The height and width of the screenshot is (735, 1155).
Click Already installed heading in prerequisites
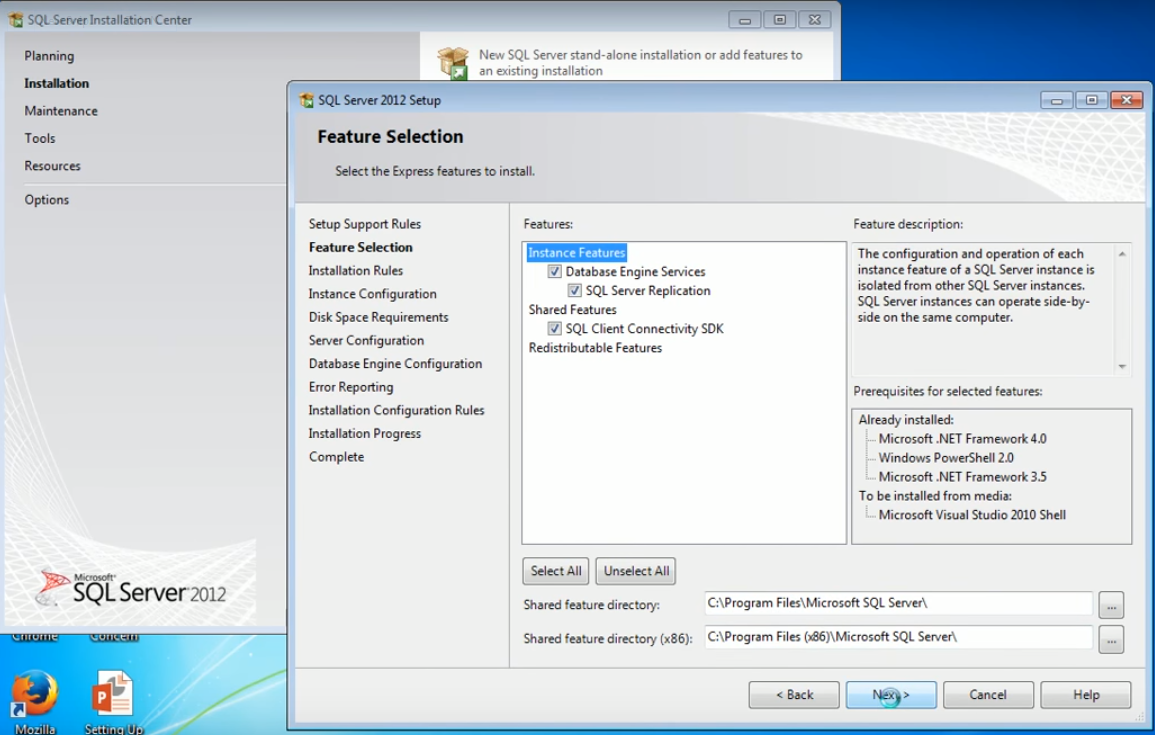pos(905,420)
